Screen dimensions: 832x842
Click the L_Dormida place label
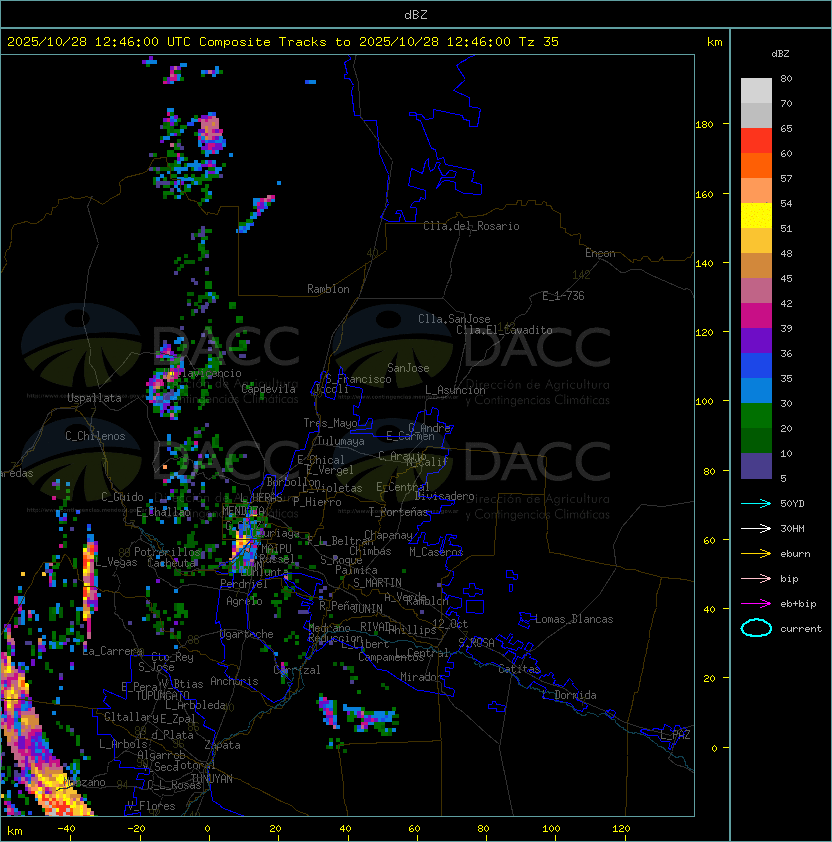click(x=569, y=695)
